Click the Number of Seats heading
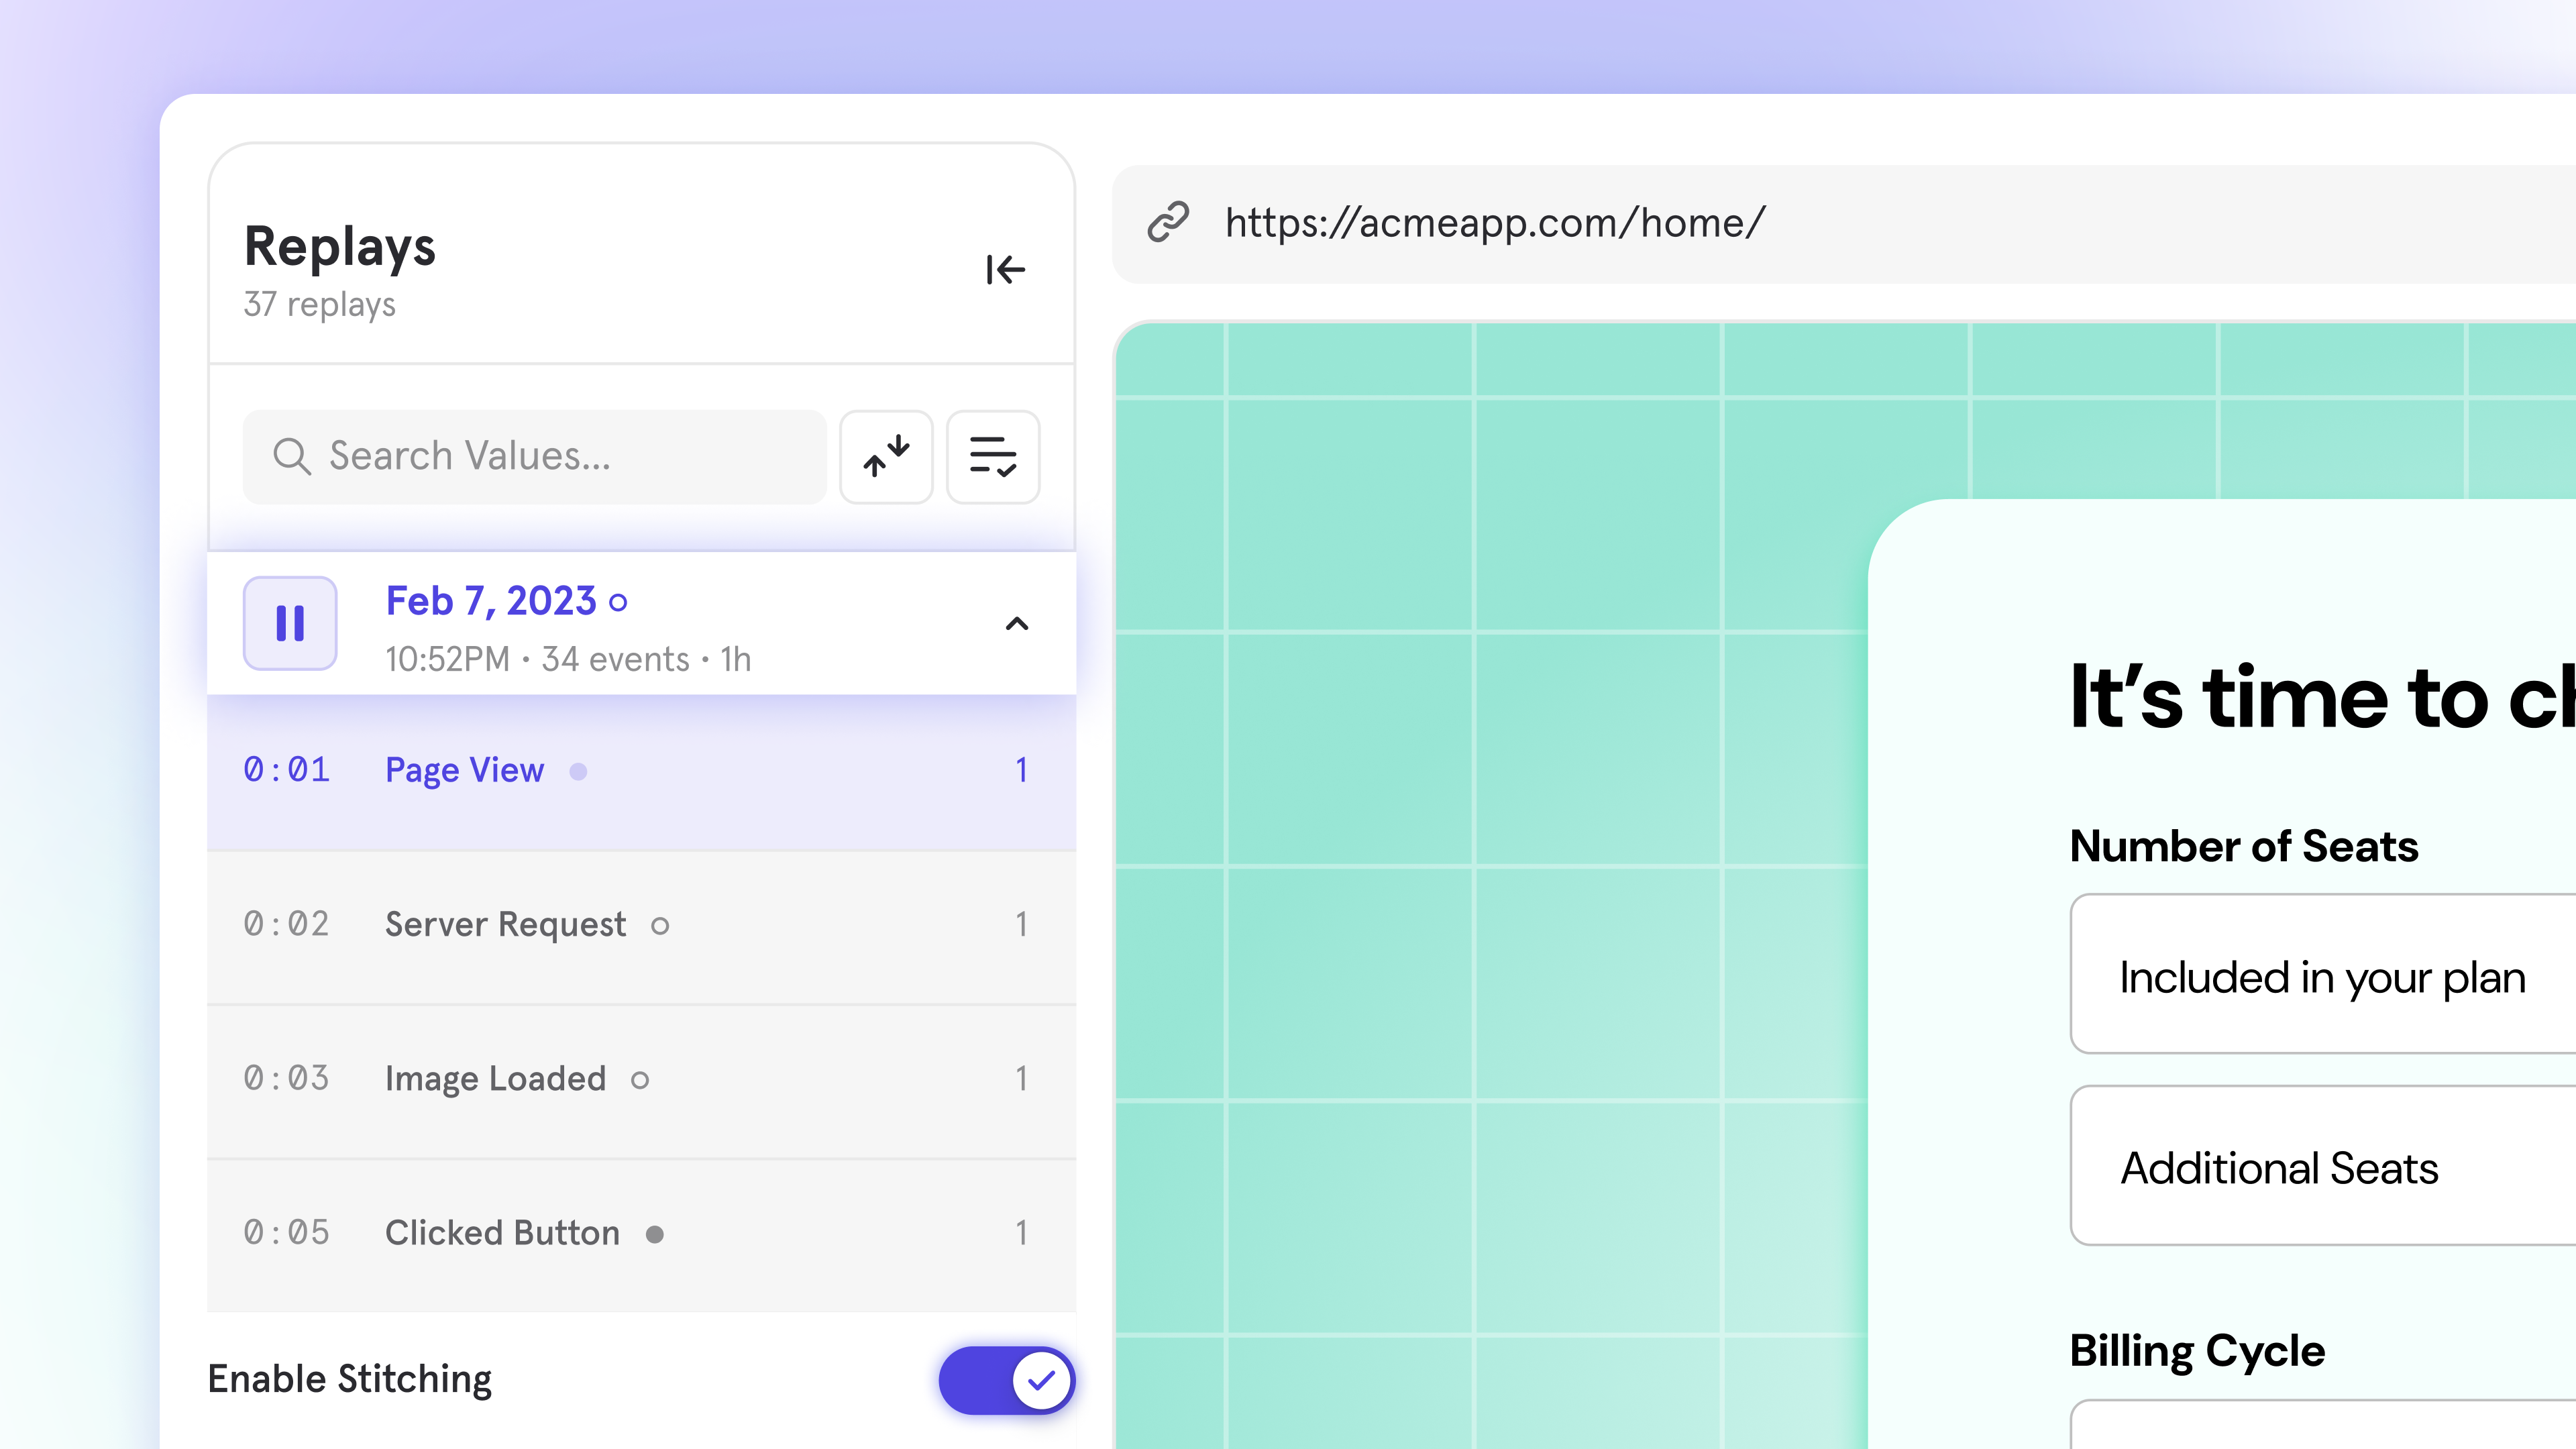Image resolution: width=2576 pixels, height=1449 pixels. coord(2244,846)
